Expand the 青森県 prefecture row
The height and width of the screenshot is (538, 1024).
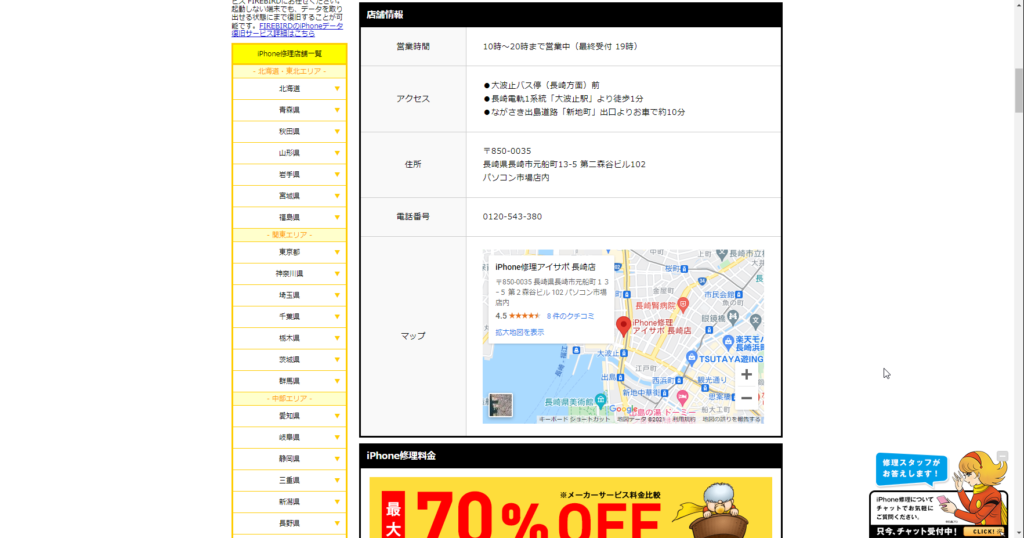click(x=289, y=110)
